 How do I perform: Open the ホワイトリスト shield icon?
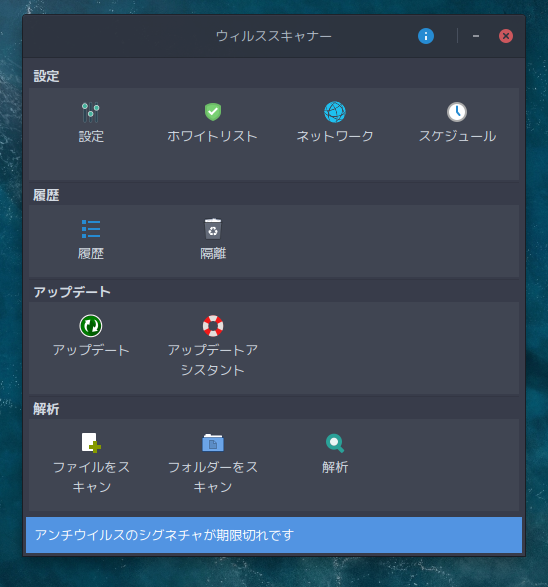tap(213, 112)
